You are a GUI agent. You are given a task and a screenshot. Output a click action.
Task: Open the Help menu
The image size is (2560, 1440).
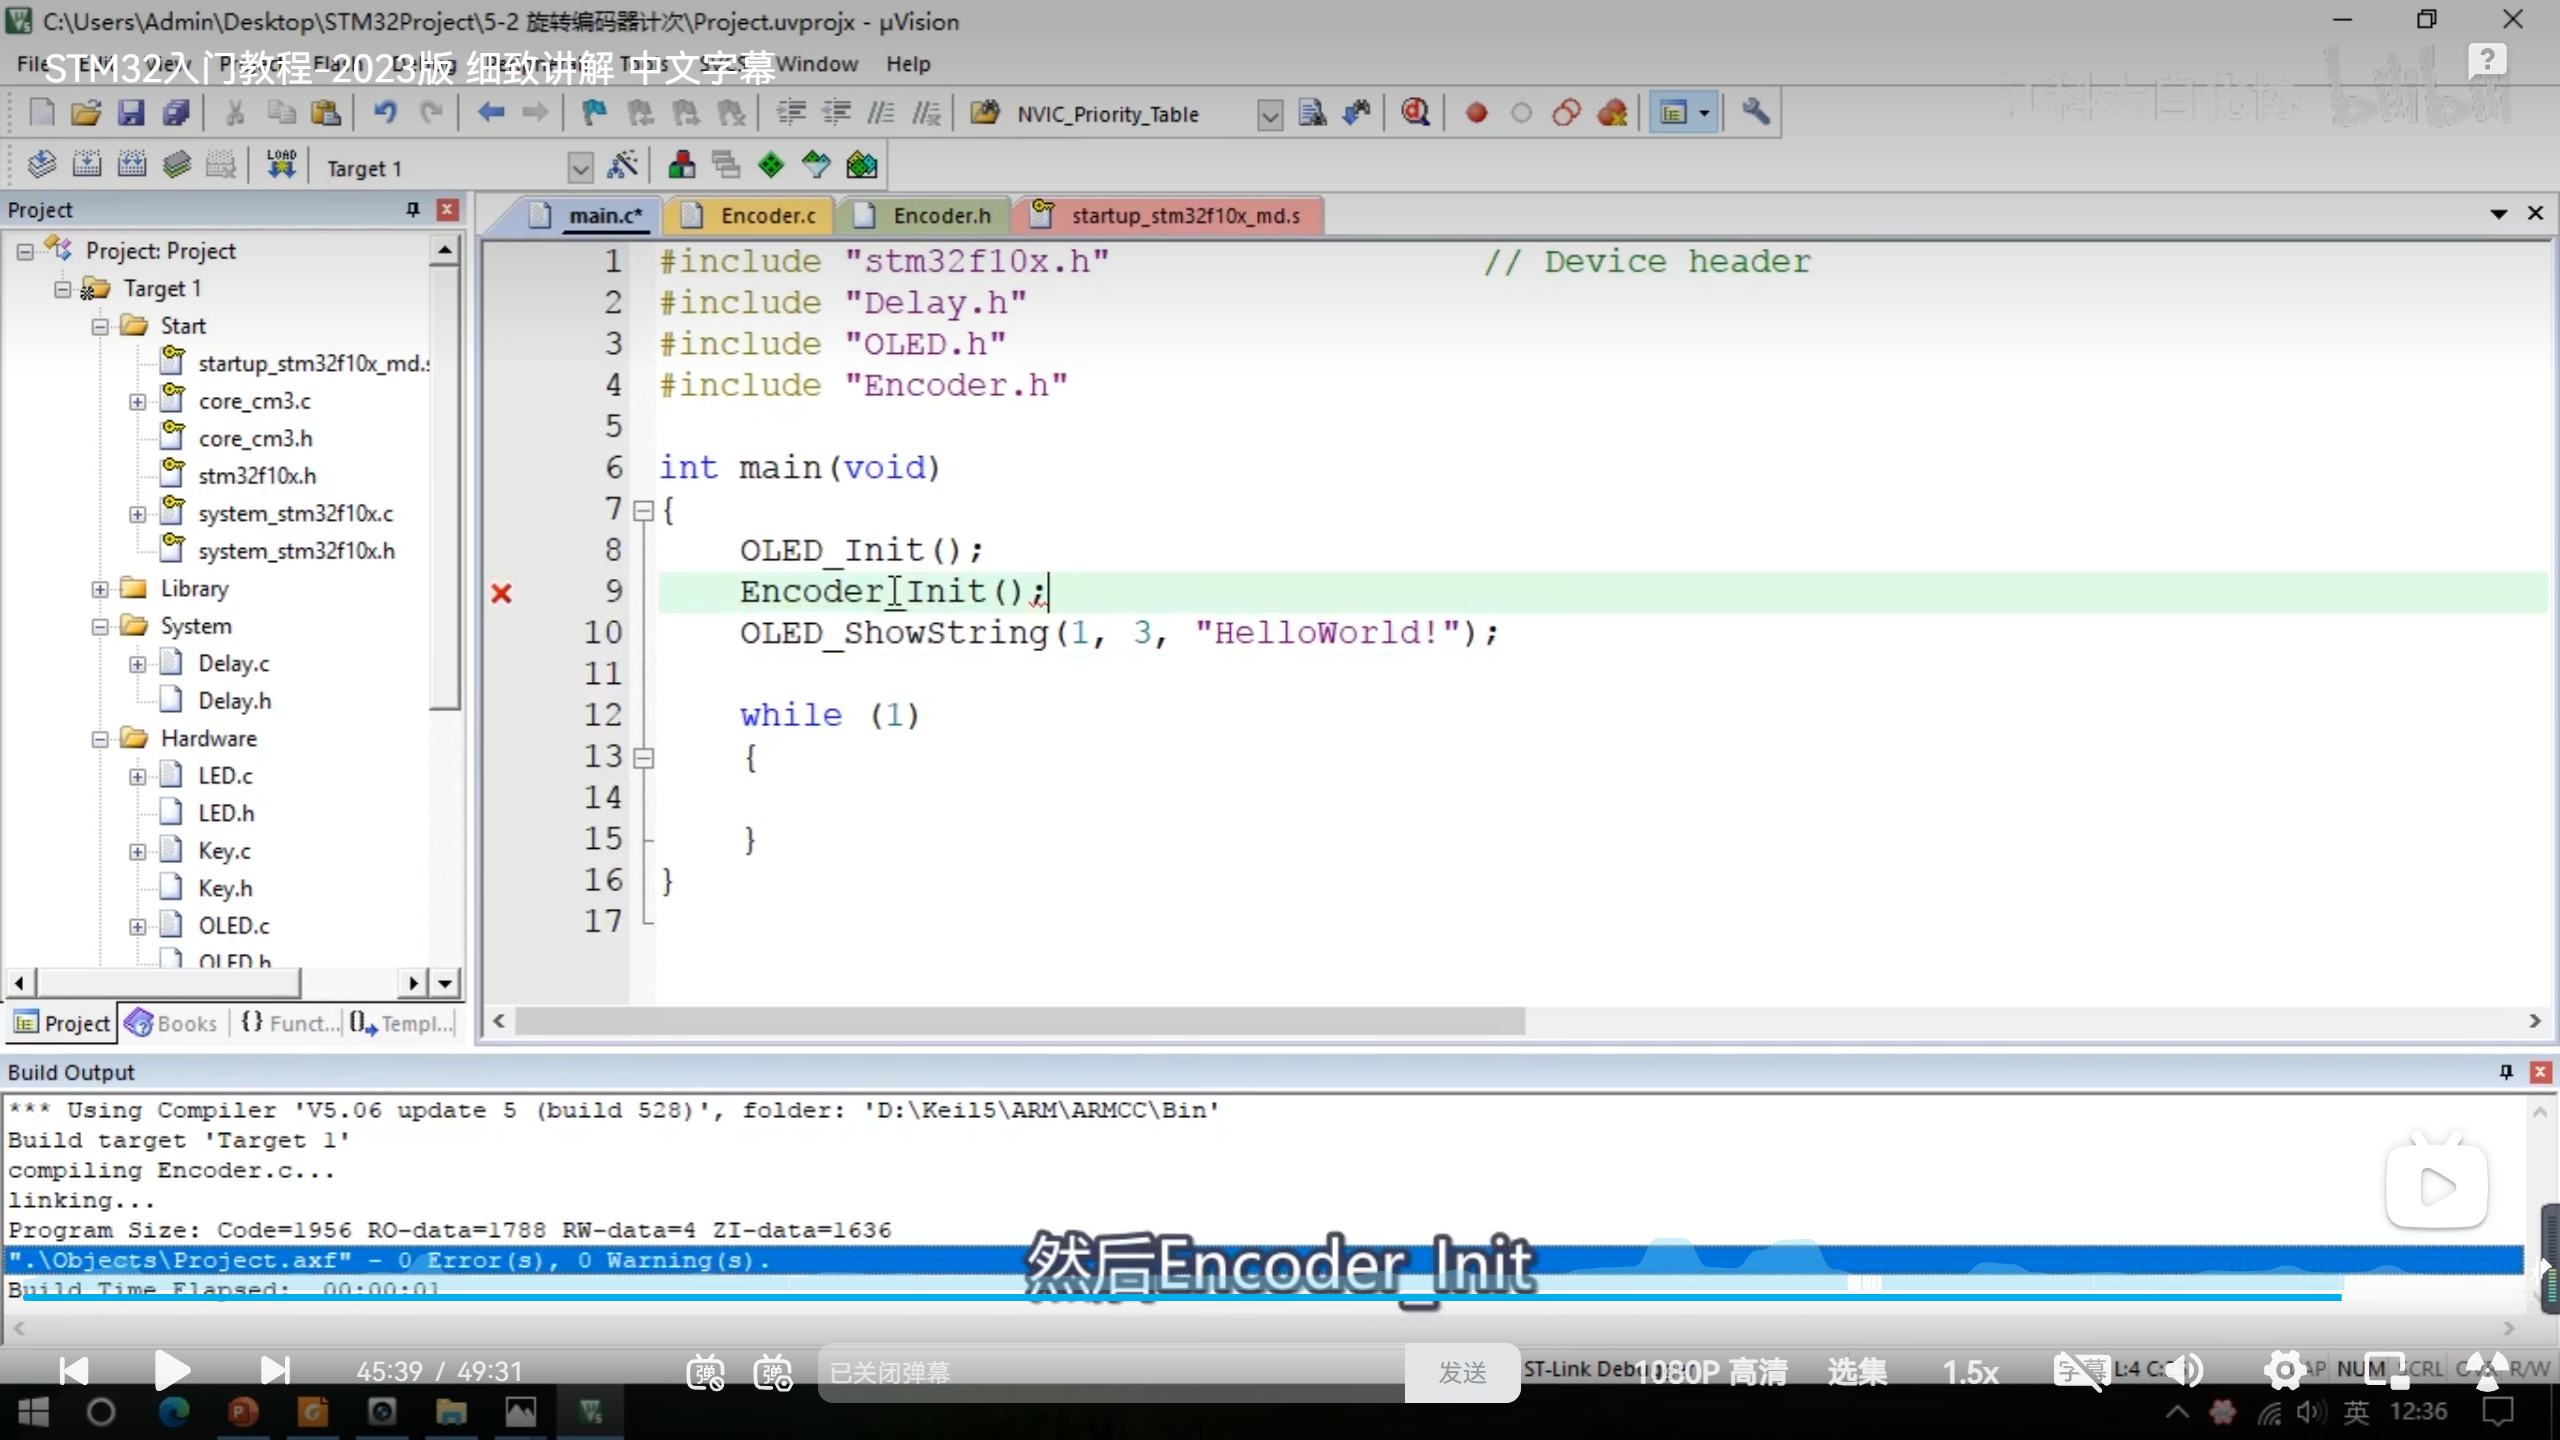point(907,64)
